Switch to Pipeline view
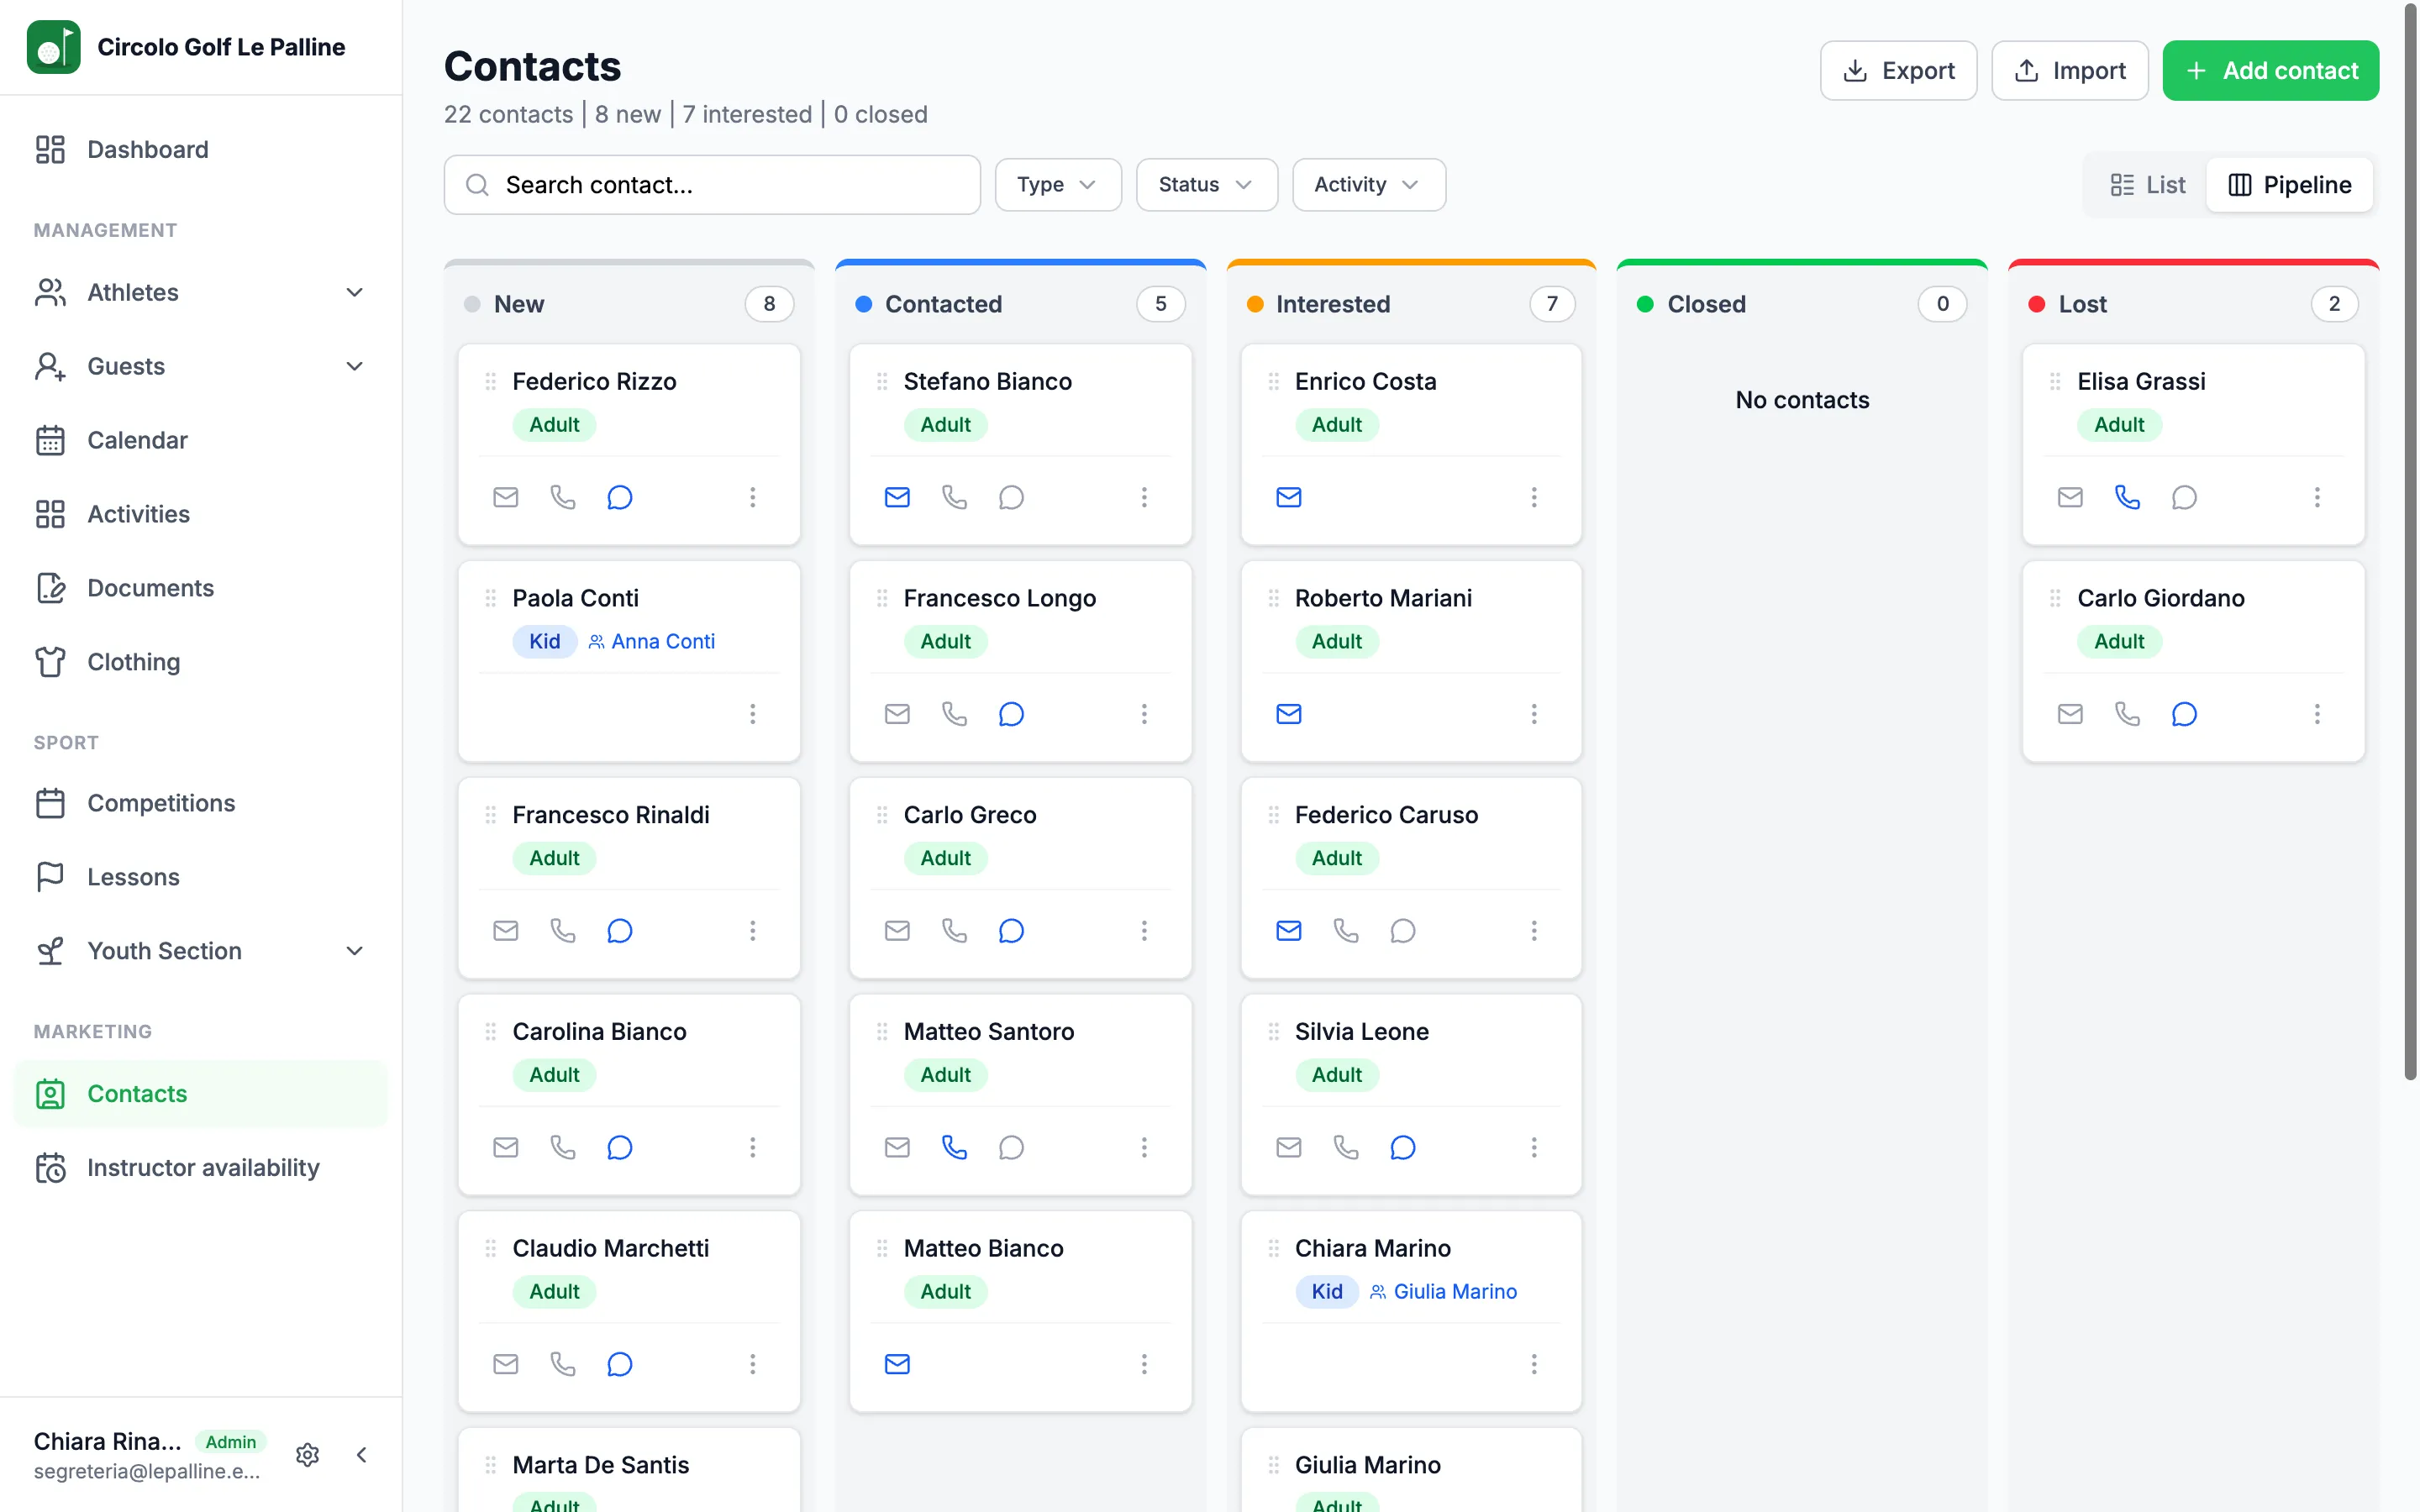This screenshot has height=1512, width=2420. (2290, 185)
